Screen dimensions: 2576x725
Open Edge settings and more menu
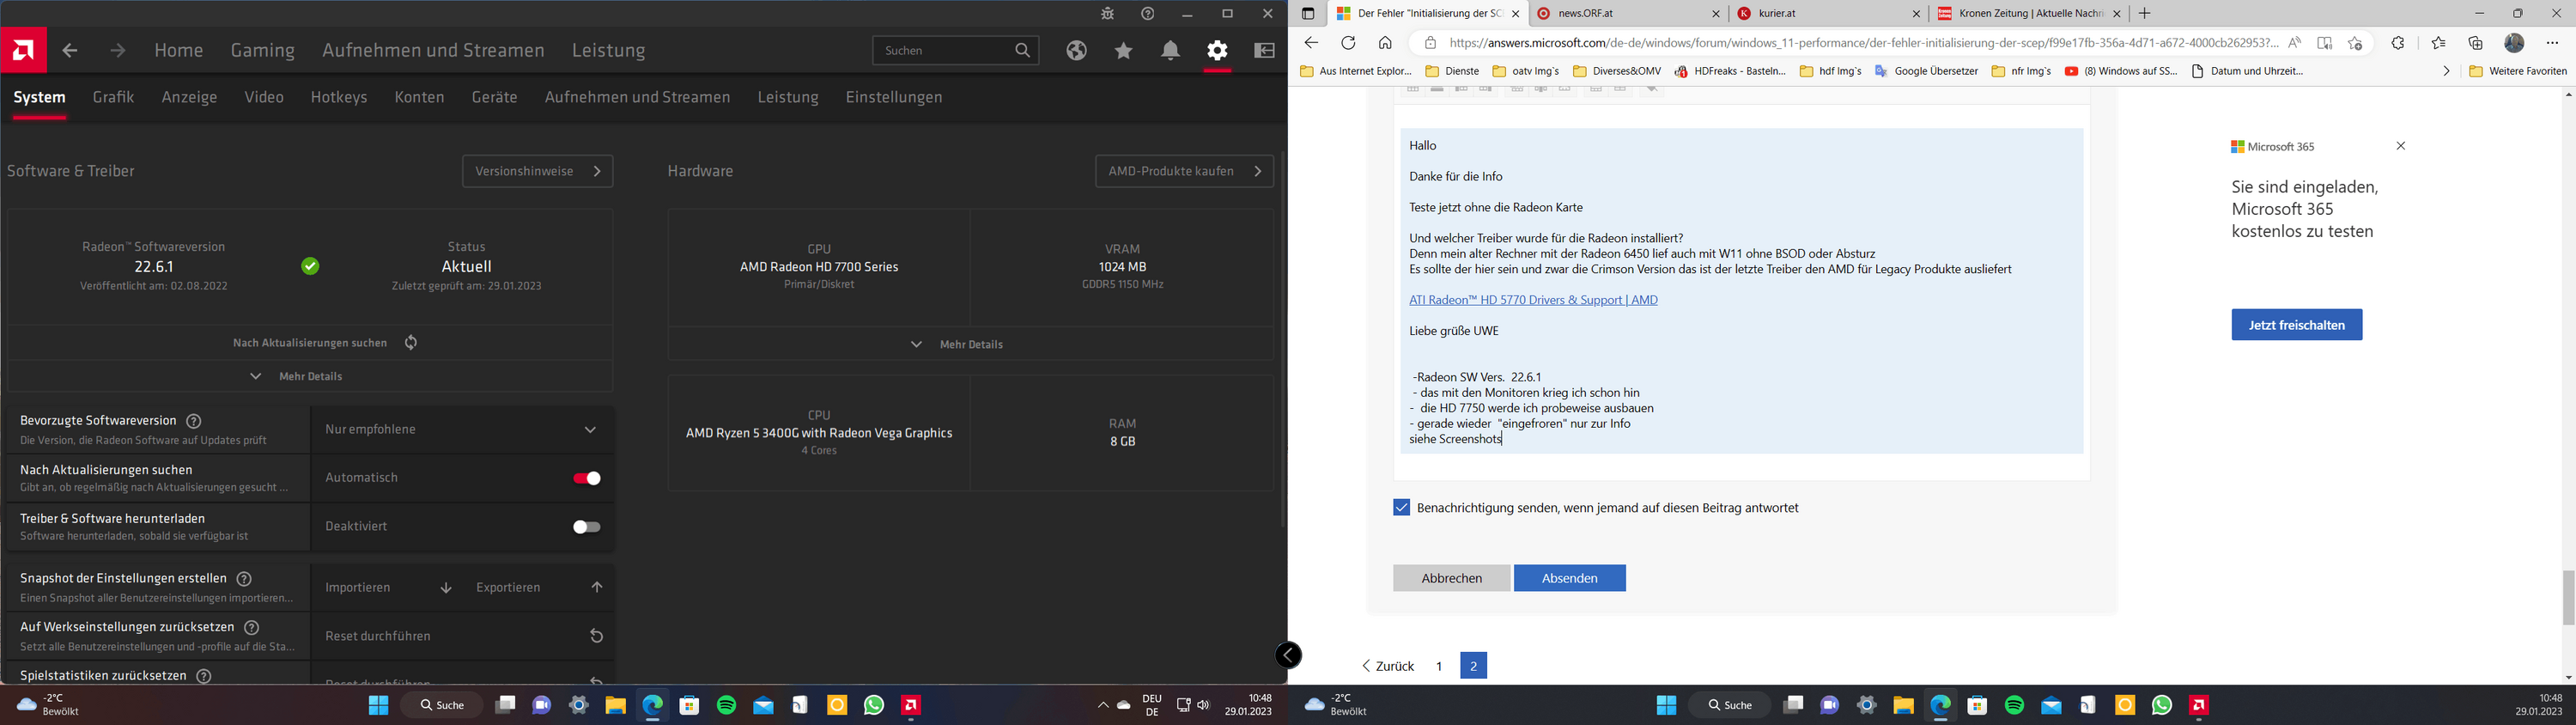click(x=2553, y=43)
